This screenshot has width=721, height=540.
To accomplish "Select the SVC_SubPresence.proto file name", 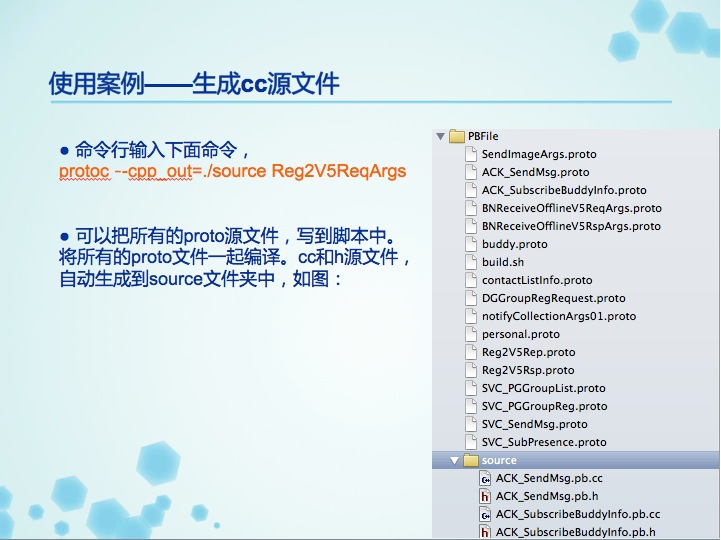I will tap(544, 442).
